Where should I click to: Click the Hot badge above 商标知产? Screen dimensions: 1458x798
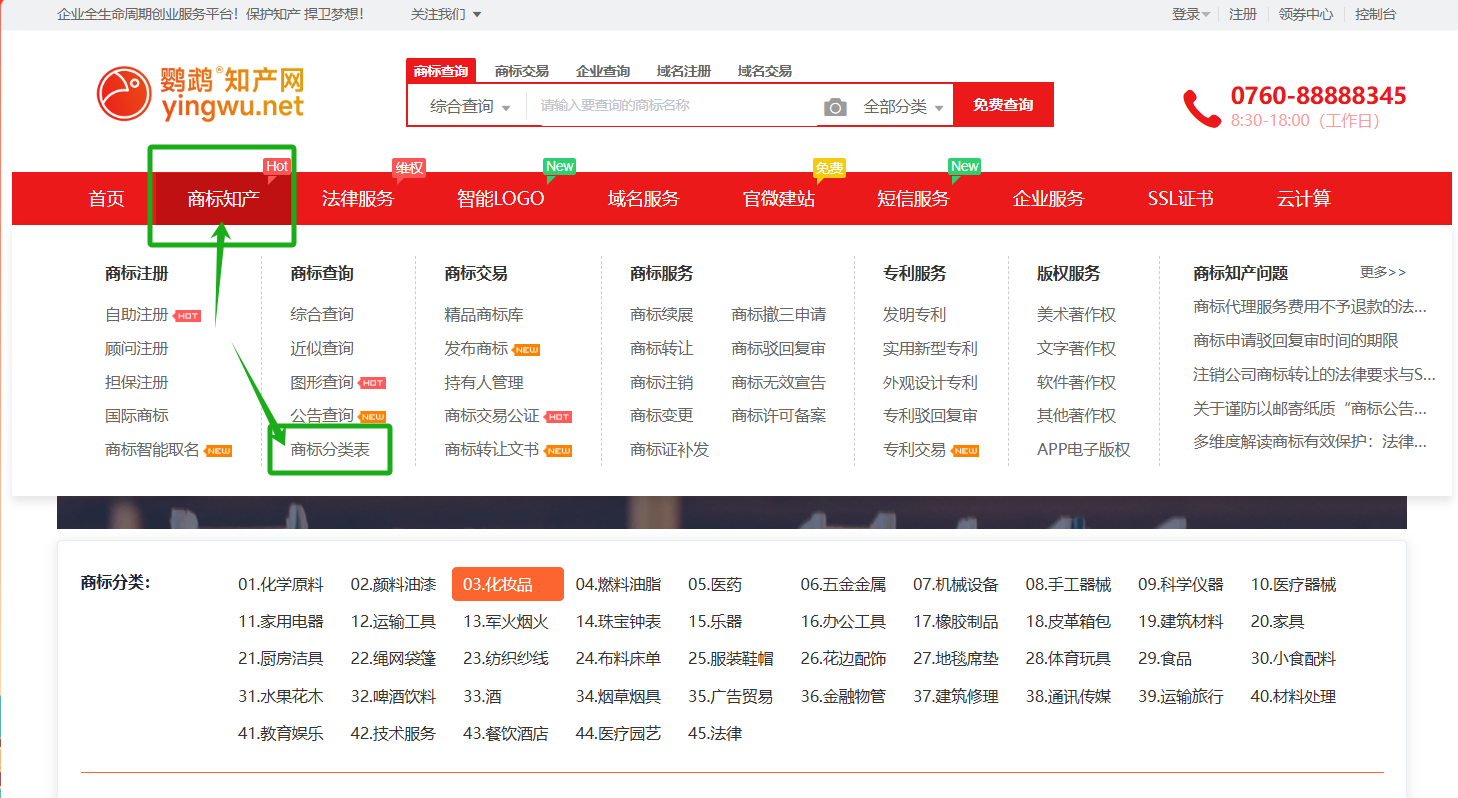coord(277,166)
